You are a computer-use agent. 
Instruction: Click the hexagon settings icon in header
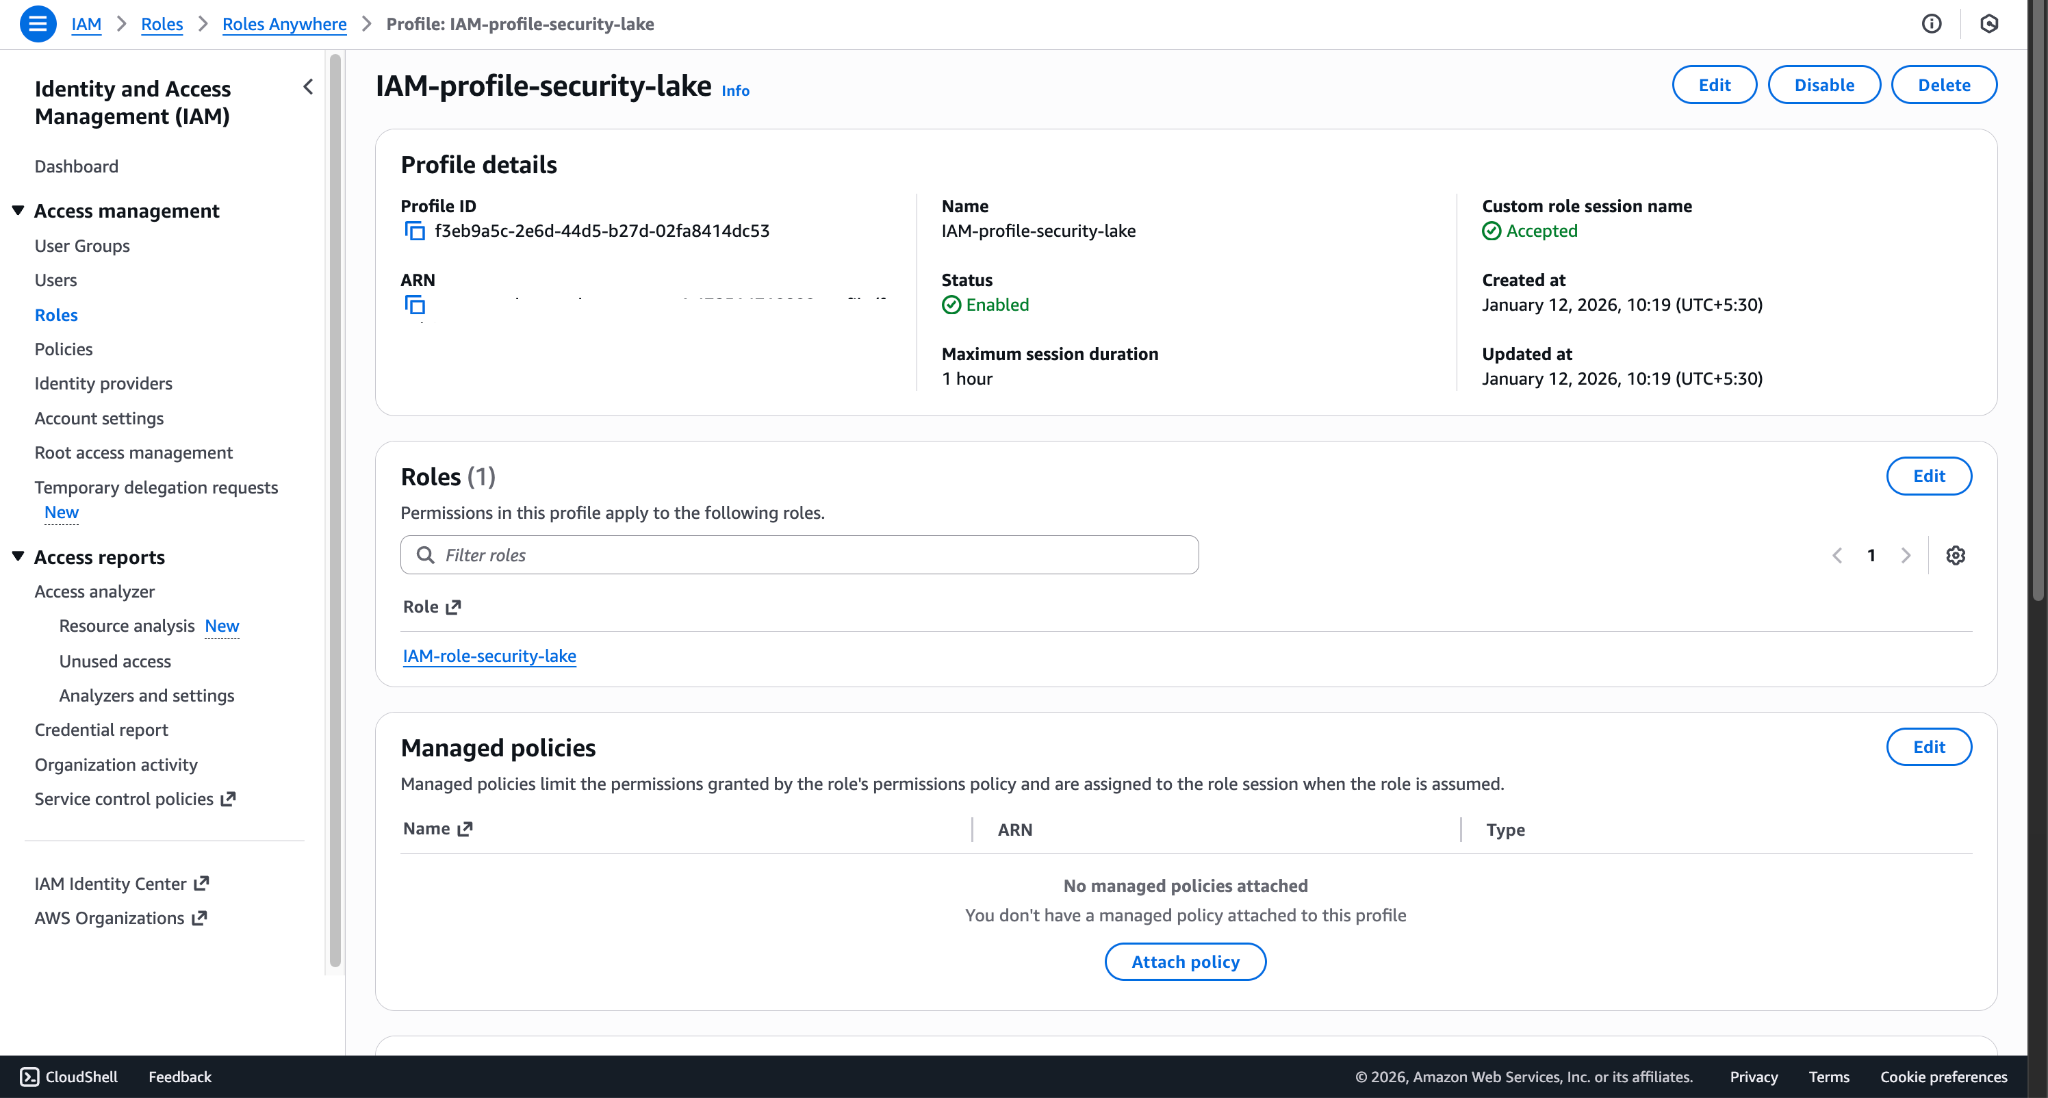[x=1989, y=24]
